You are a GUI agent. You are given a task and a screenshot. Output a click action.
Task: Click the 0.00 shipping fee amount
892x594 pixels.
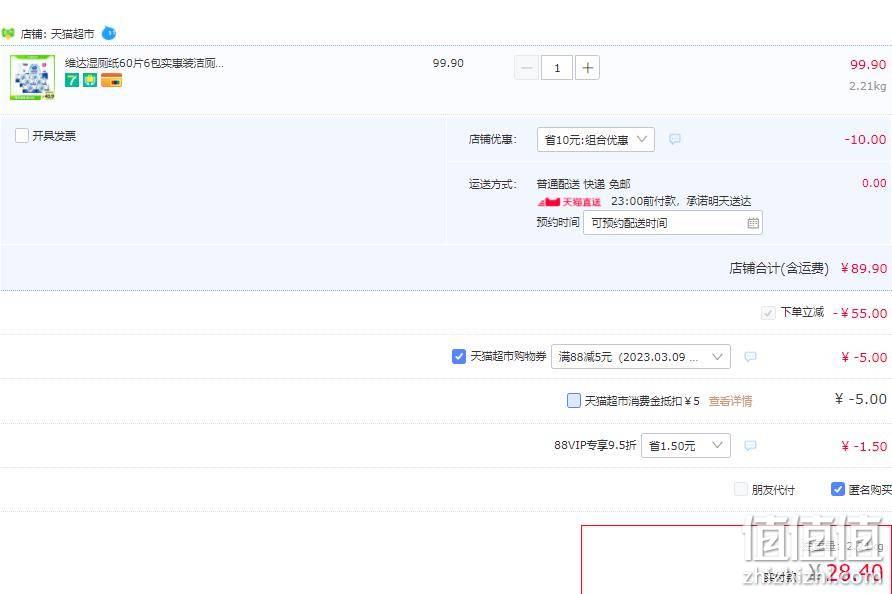(874, 183)
